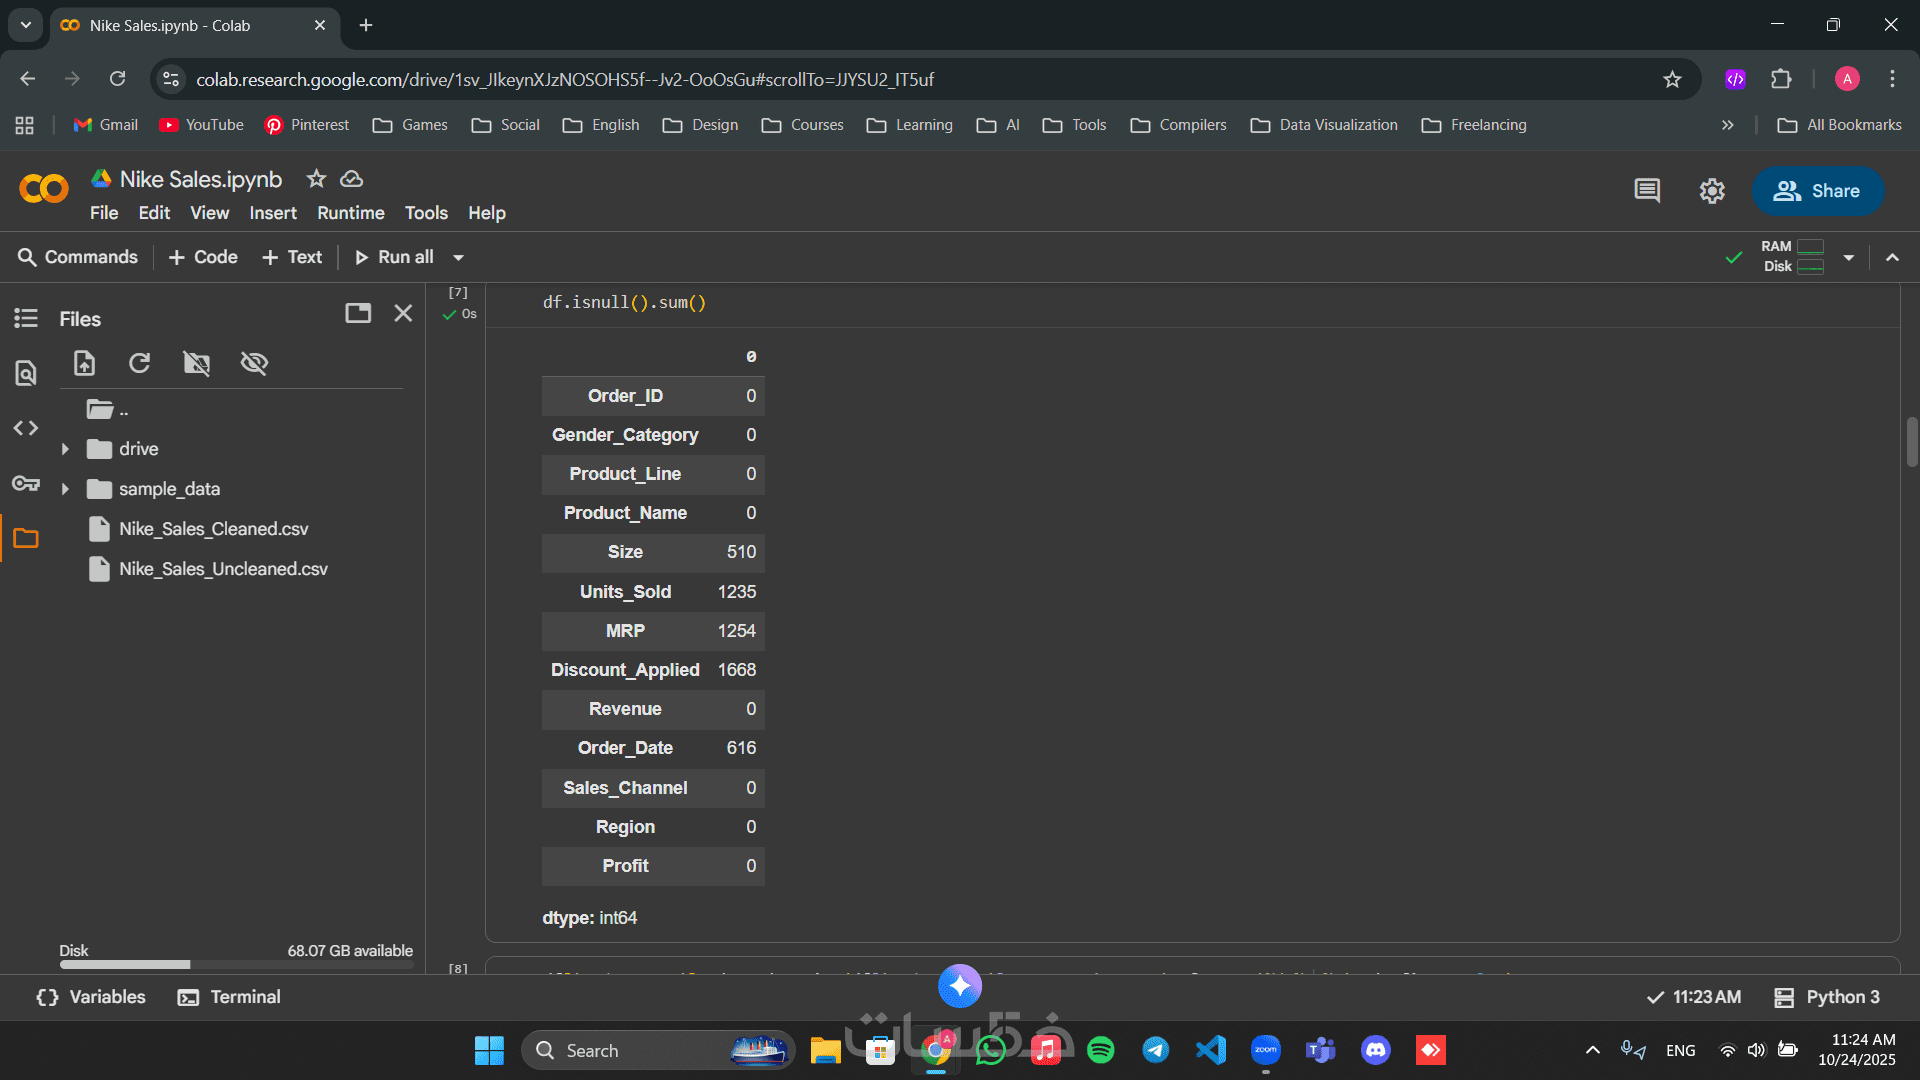Click the Share button

pos(1817,191)
